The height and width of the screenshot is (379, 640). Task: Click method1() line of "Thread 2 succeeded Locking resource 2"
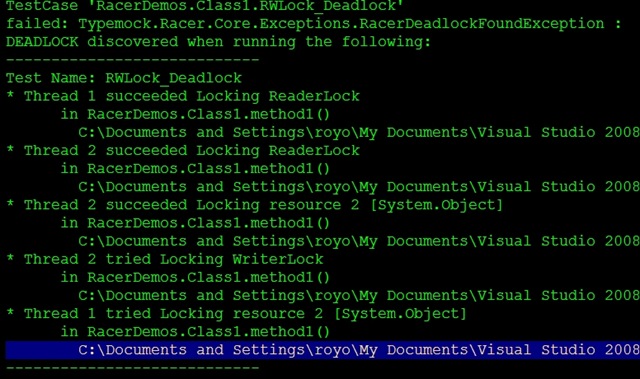point(195,223)
